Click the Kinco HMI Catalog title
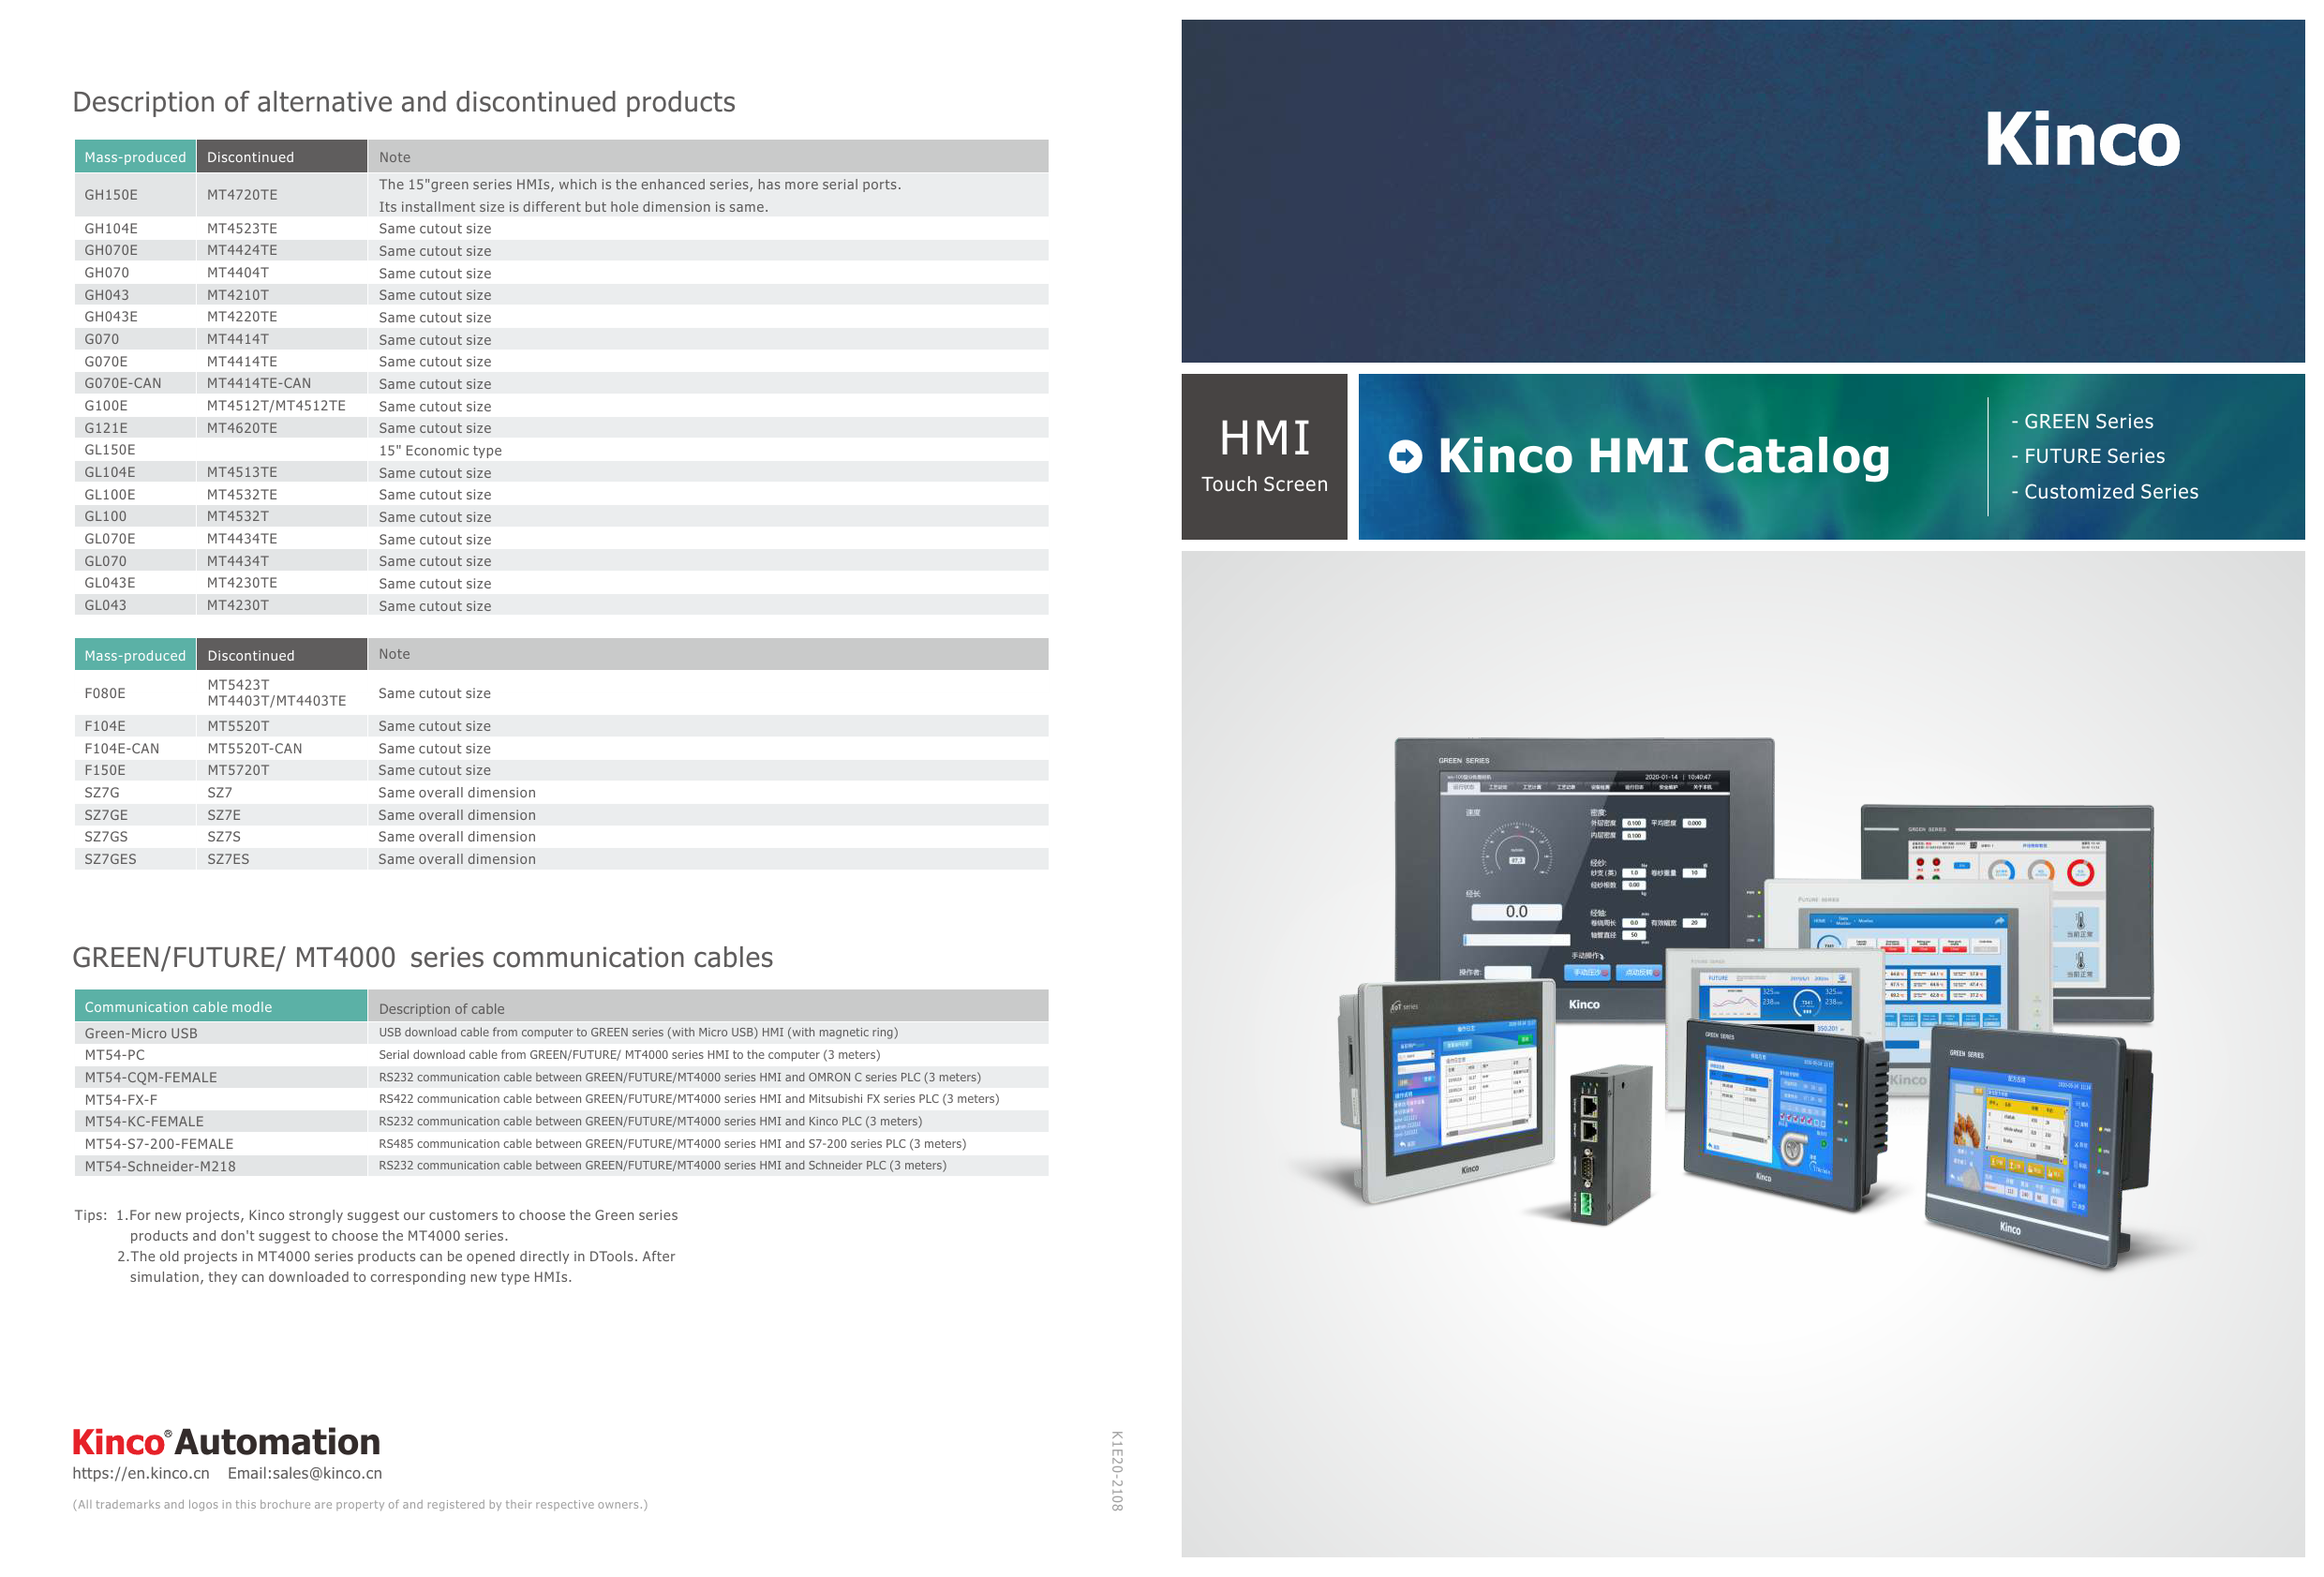Screen dimensions: 2324x1577 [x=1663, y=456]
